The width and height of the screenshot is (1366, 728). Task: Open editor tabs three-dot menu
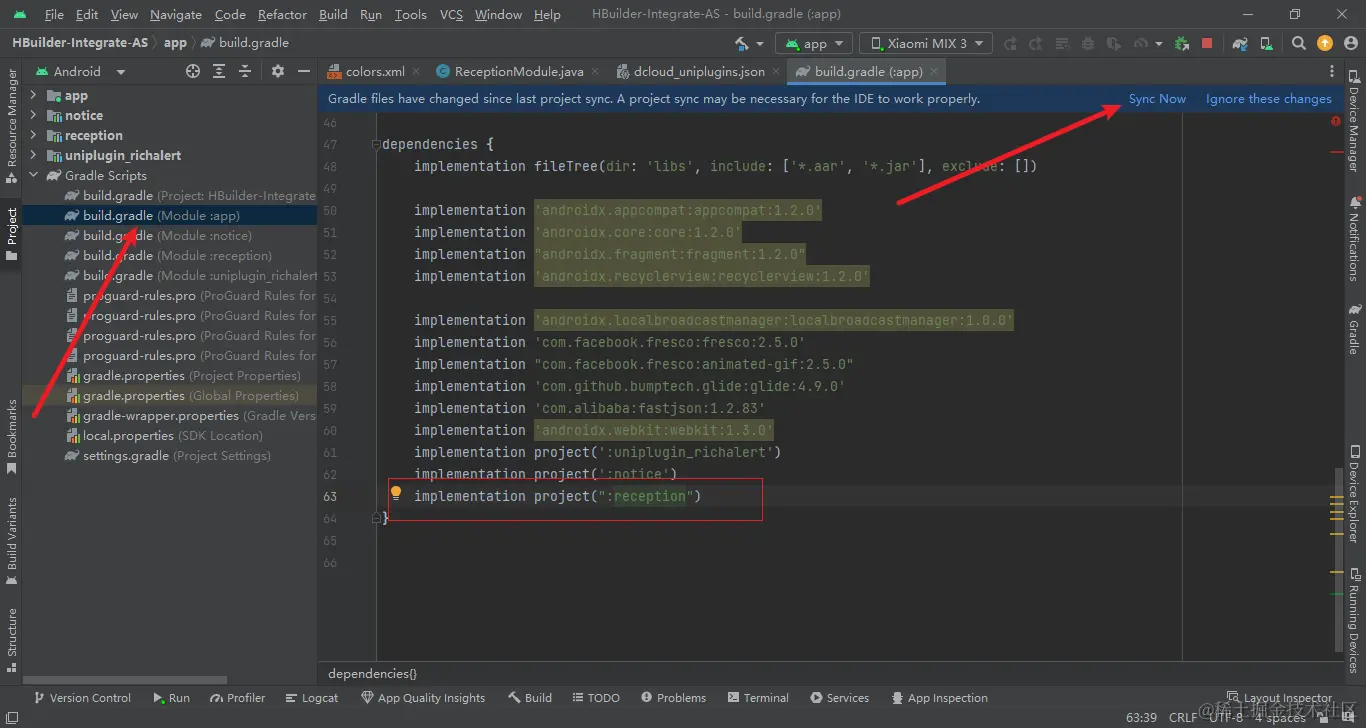(x=1332, y=71)
